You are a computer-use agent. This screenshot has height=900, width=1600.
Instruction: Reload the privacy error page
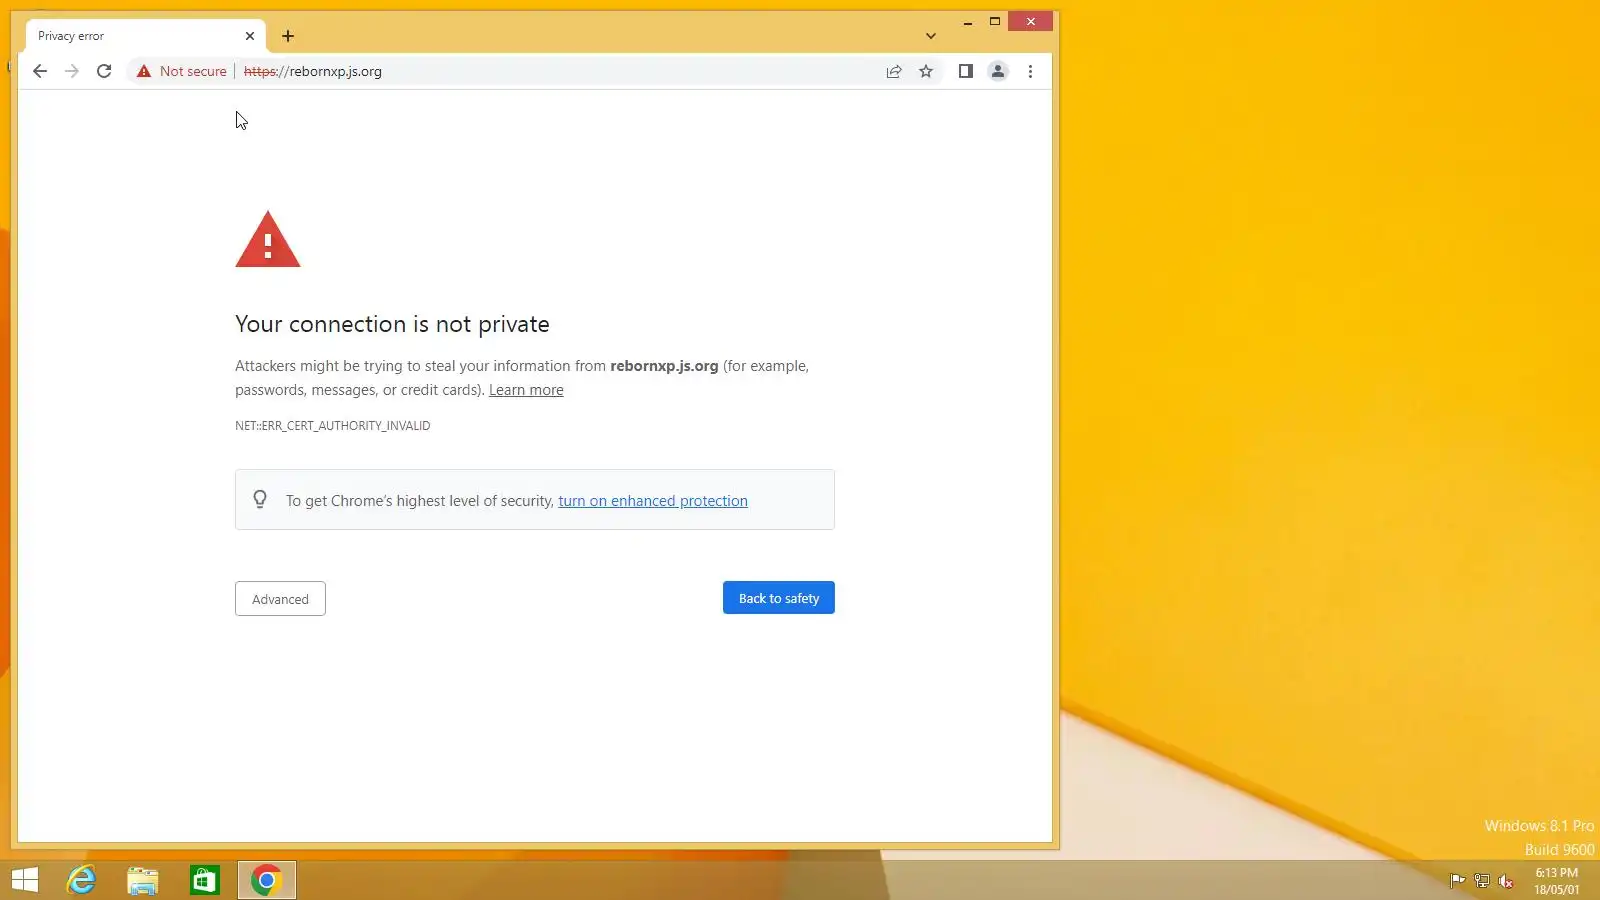(104, 71)
